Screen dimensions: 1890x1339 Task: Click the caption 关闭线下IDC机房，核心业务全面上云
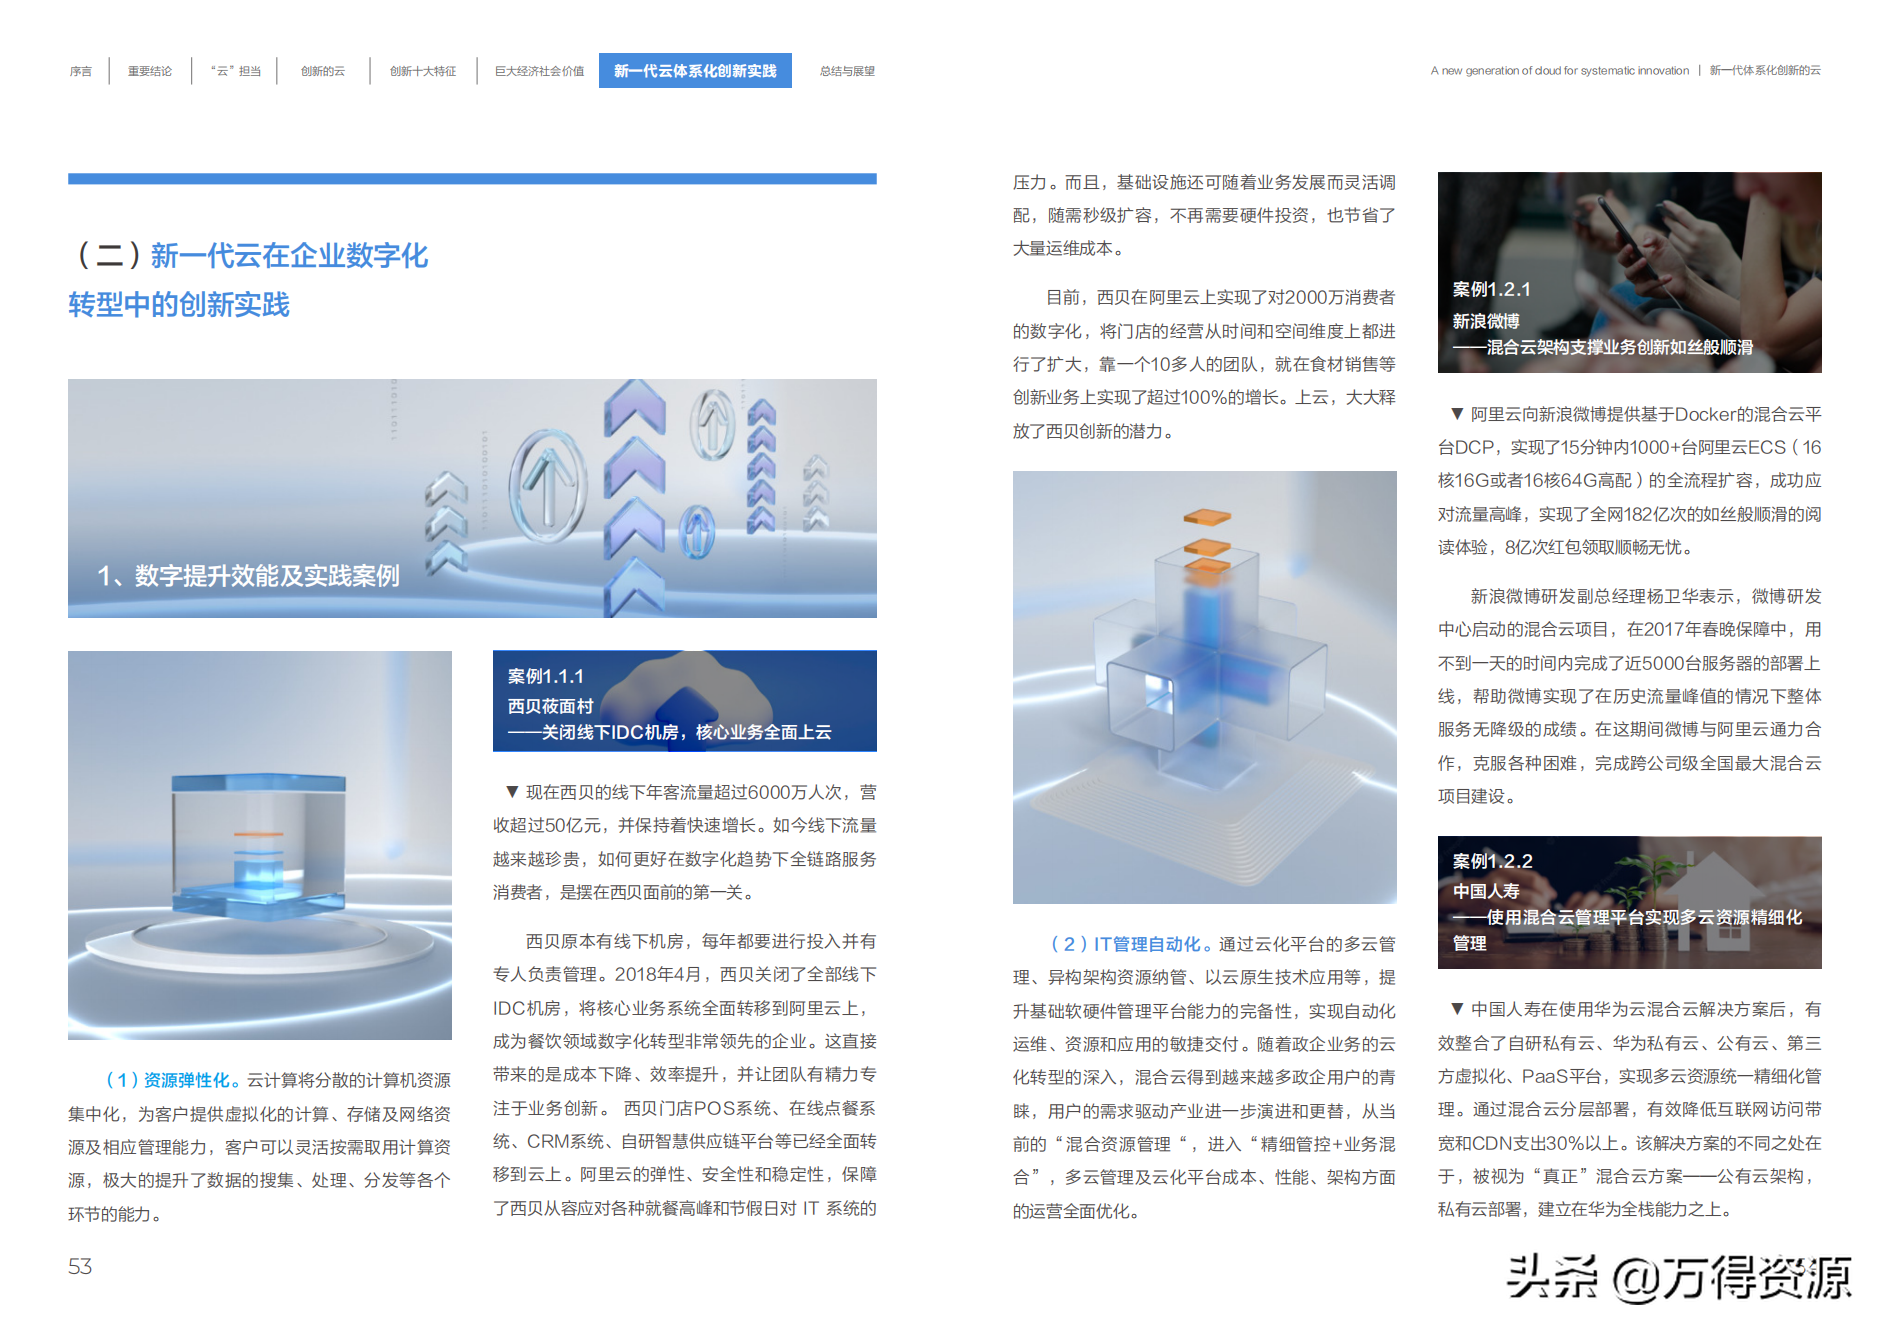[x=687, y=732]
